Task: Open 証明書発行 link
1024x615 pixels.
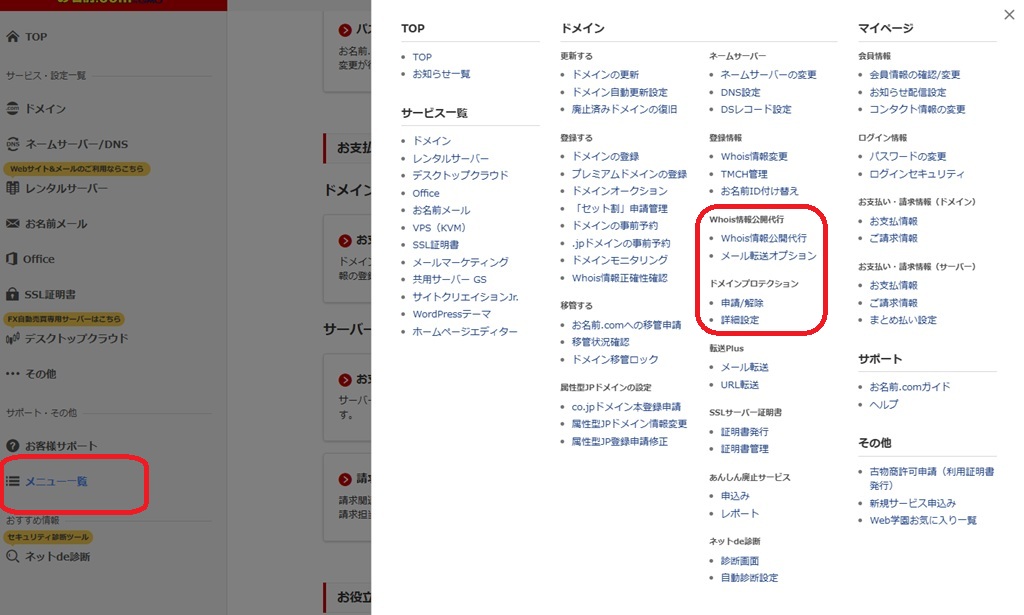Action: pyautogui.click(x=744, y=432)
